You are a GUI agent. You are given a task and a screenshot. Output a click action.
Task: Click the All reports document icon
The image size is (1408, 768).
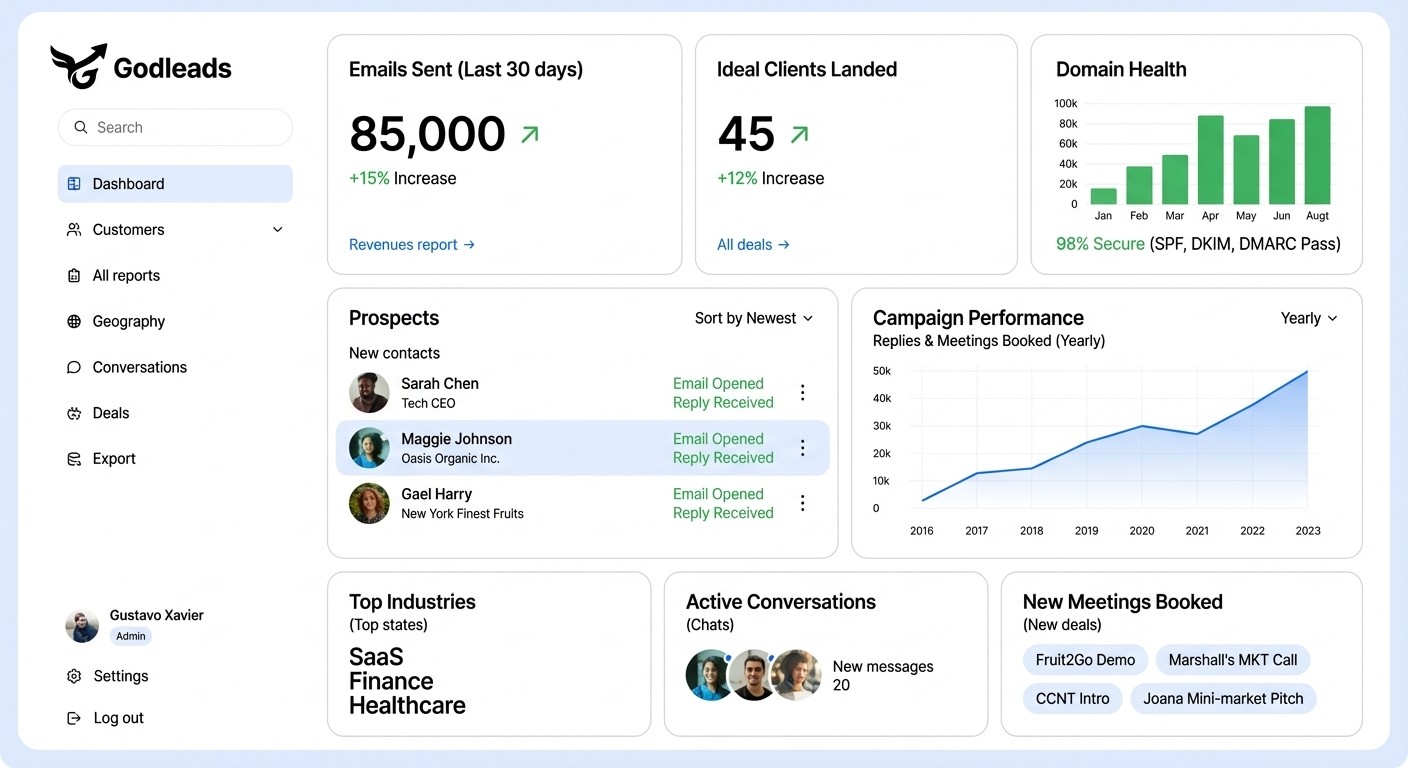click(x=72, y=275)
